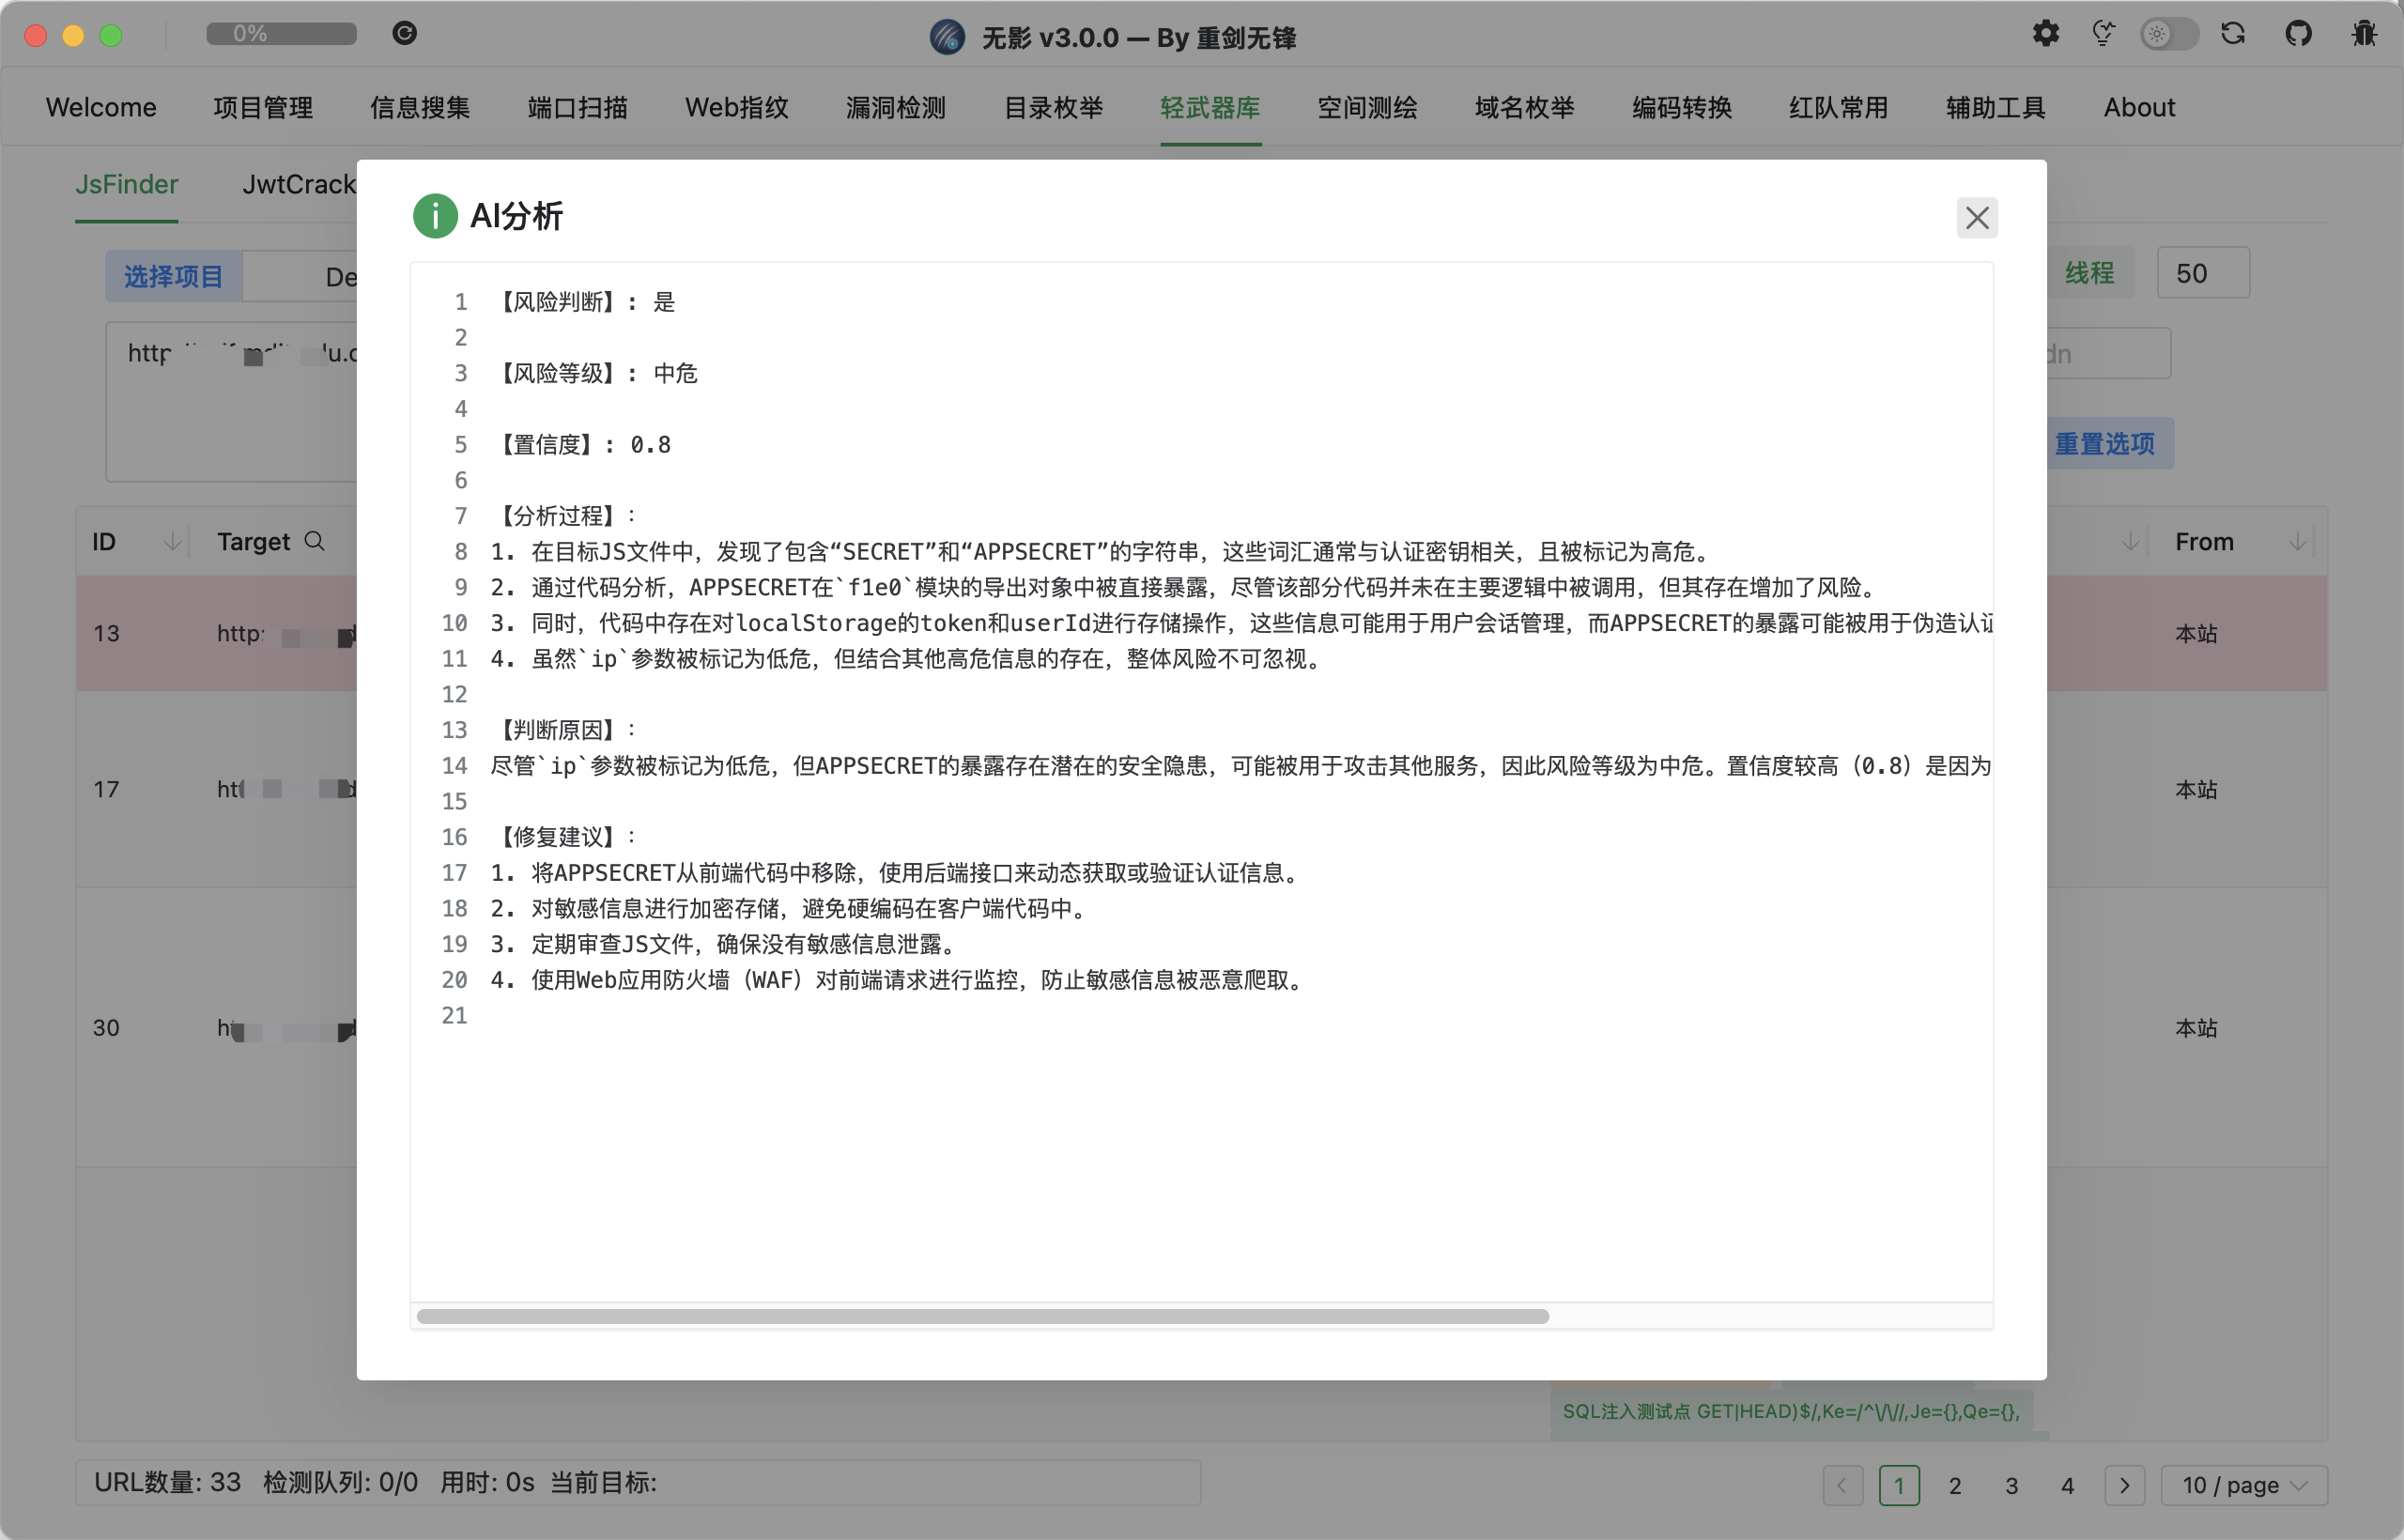Open the settings gear icon
The image size is (2404, 1540).
[x=2046, y=34]
